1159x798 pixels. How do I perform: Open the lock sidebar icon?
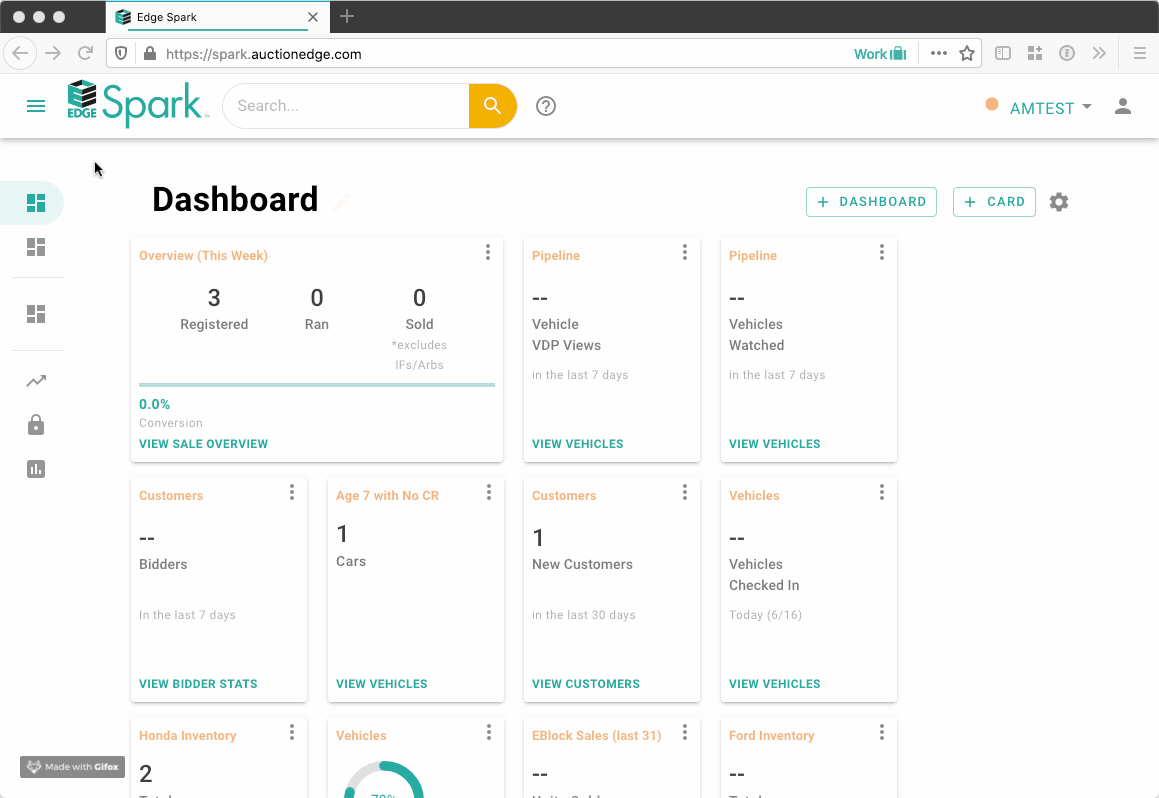pos(35,425)
